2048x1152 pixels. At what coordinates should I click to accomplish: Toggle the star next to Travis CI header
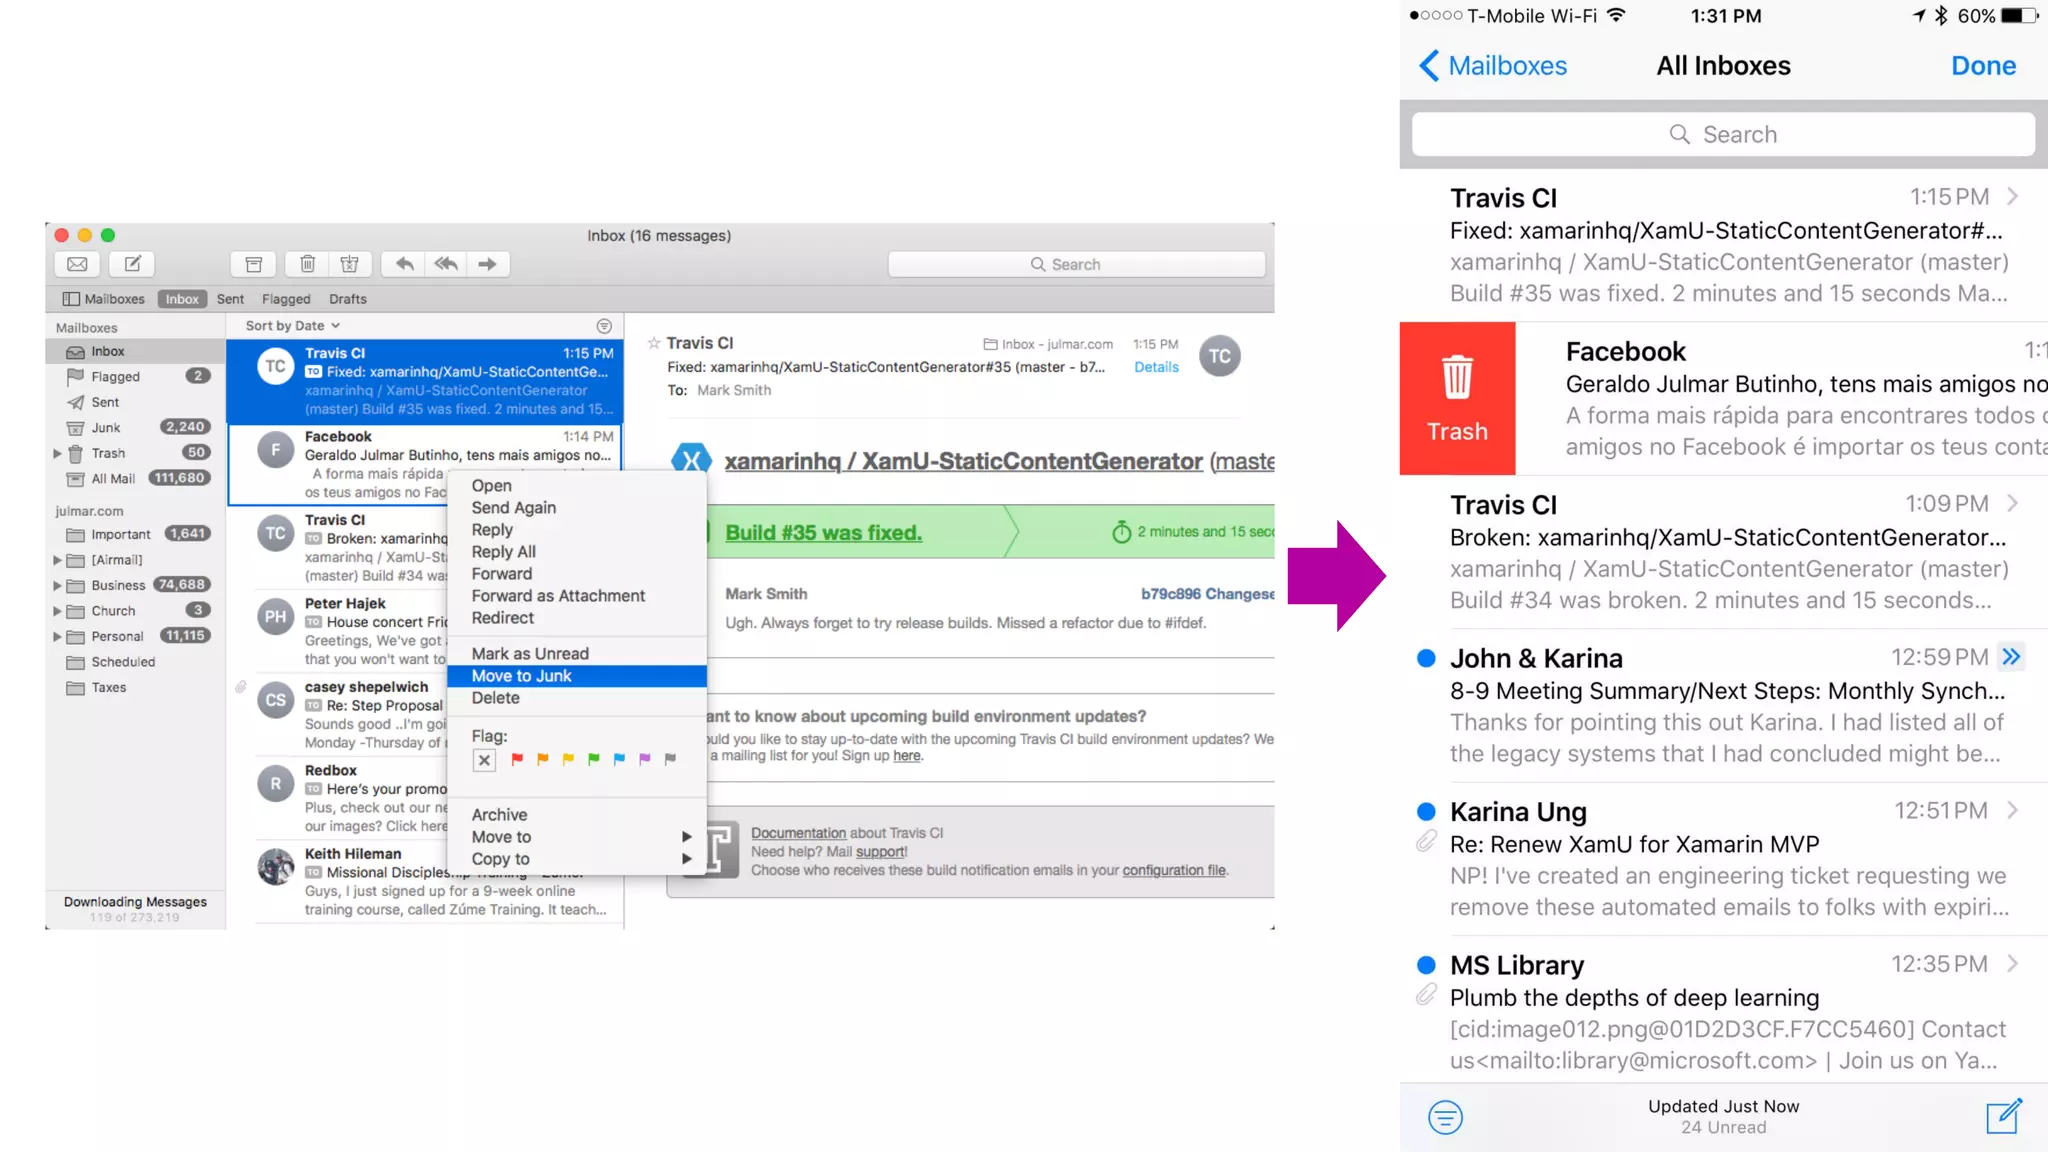coord(654,343)
